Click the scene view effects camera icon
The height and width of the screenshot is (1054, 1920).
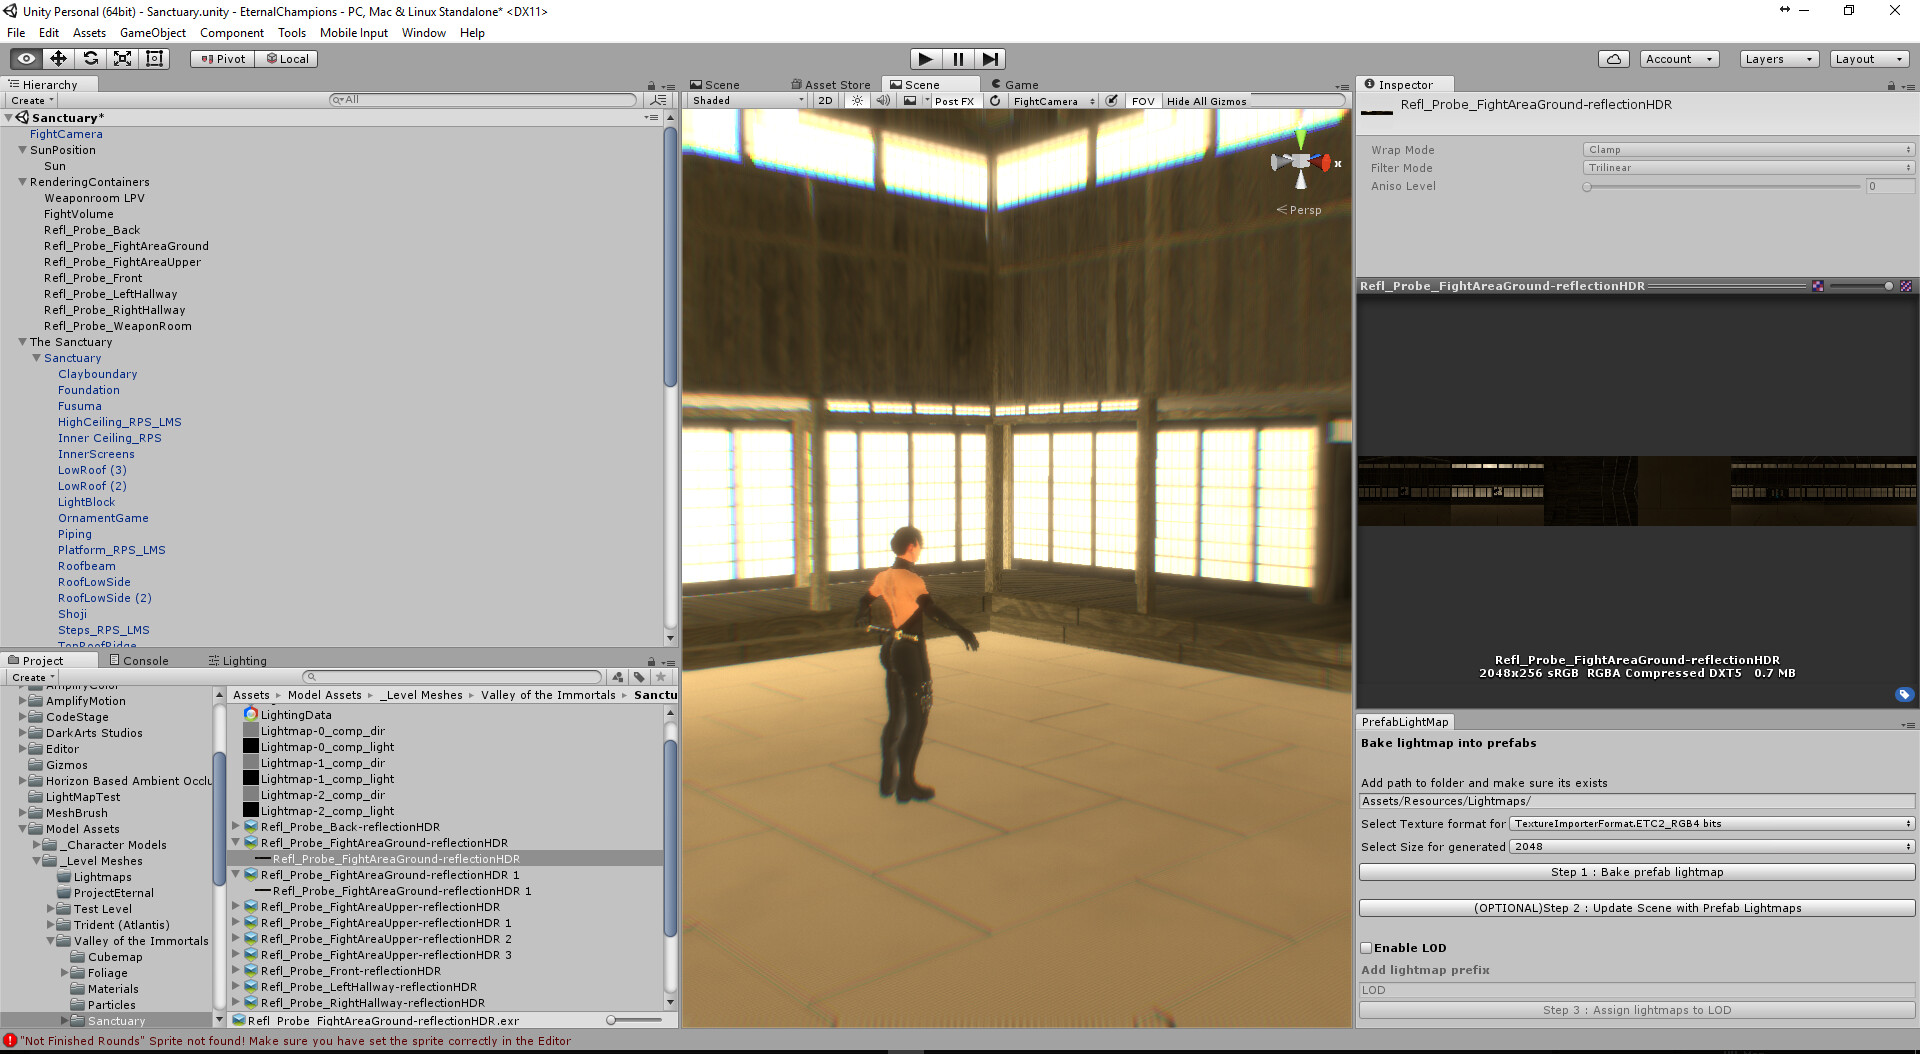point(910,100)
